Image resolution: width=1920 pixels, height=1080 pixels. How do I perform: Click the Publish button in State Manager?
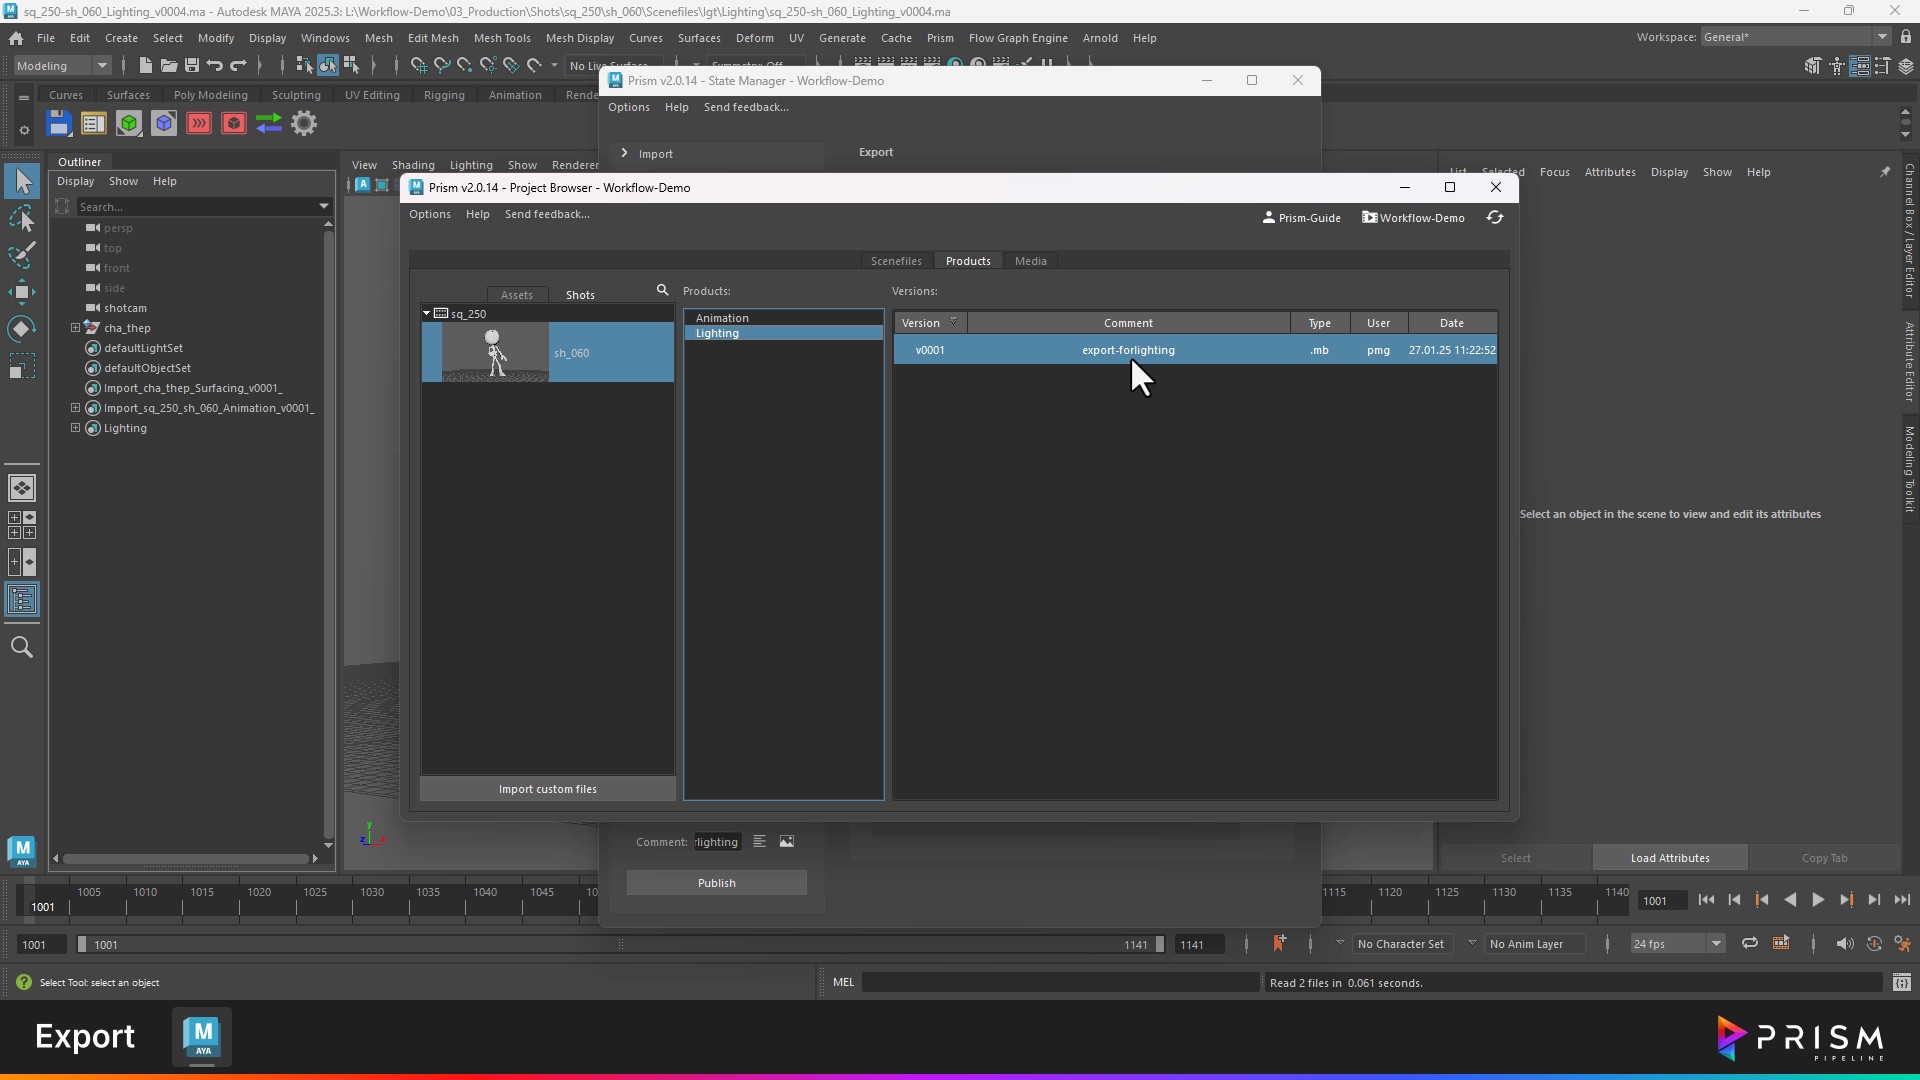pyautogui.click(x=717, y=882)
